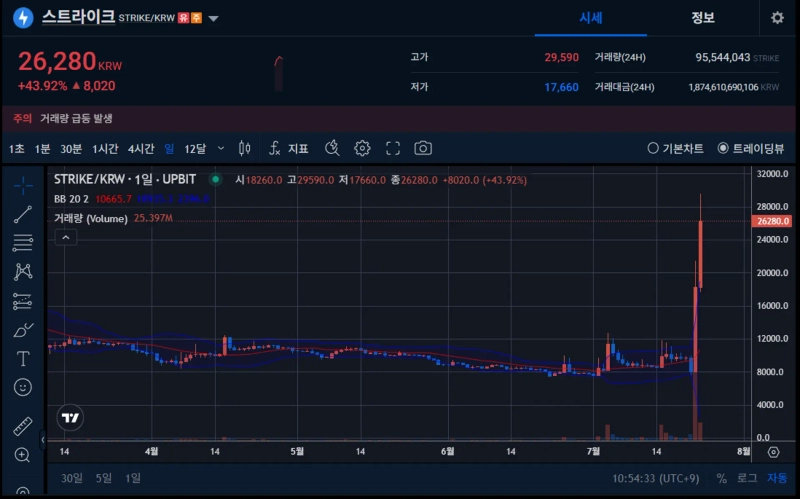The width and height of the screenshot is (800, 499).
Task: Select the 30일 date range
Action: [71, 478]
